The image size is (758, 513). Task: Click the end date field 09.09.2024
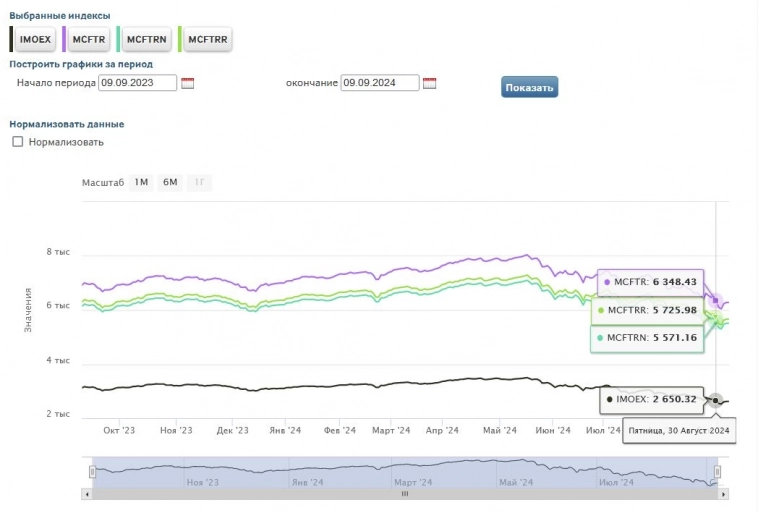pyautogui.click(x=379, y=83)
